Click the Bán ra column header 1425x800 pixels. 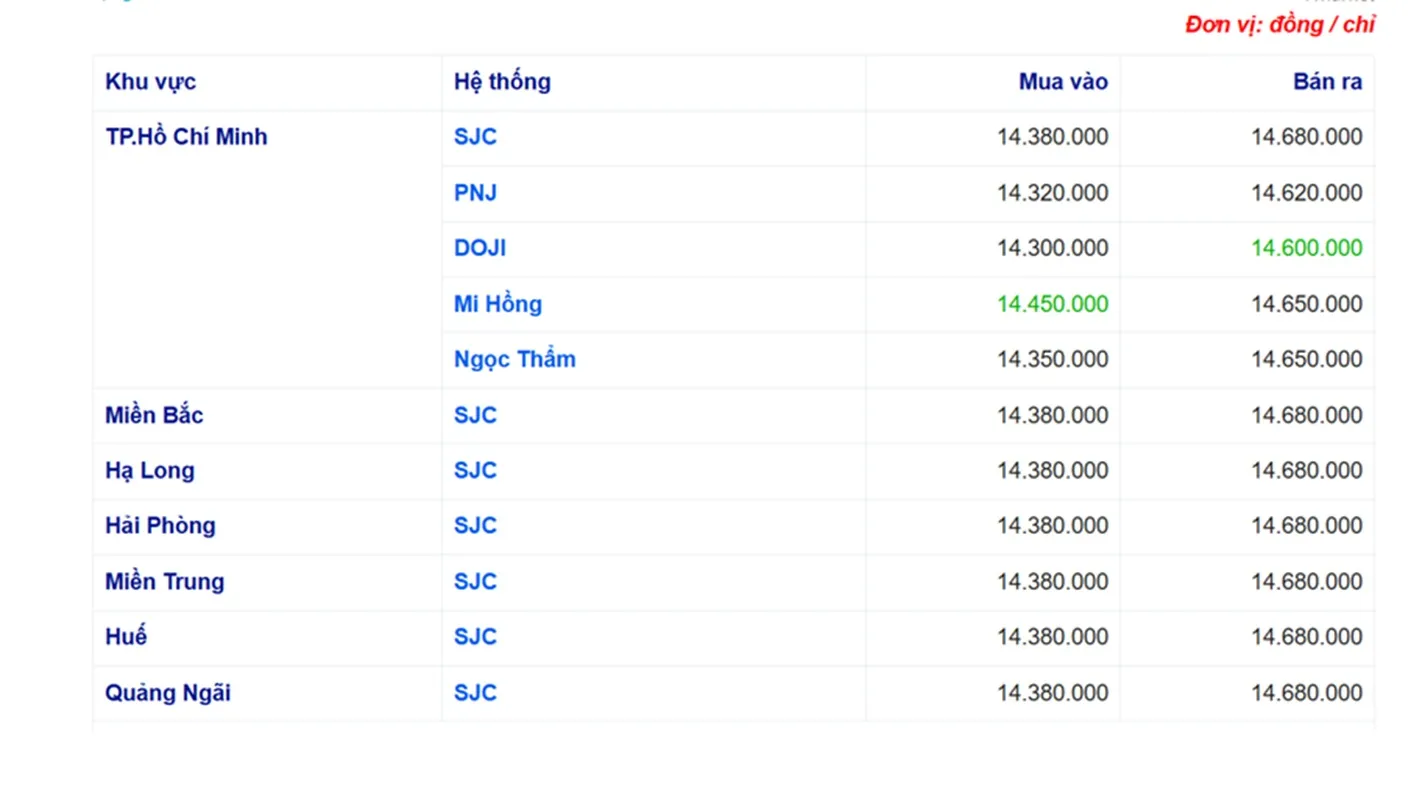pos(1327,82)
